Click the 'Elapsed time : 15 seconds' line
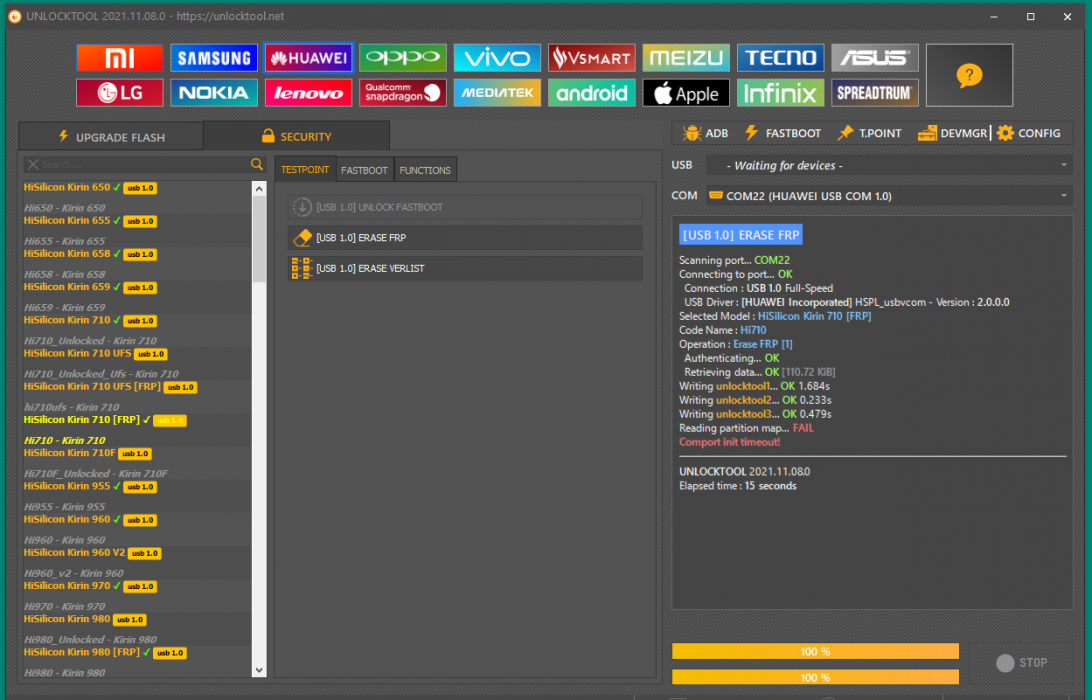This screenshot has height=700, width=1092. coord(738,486)
